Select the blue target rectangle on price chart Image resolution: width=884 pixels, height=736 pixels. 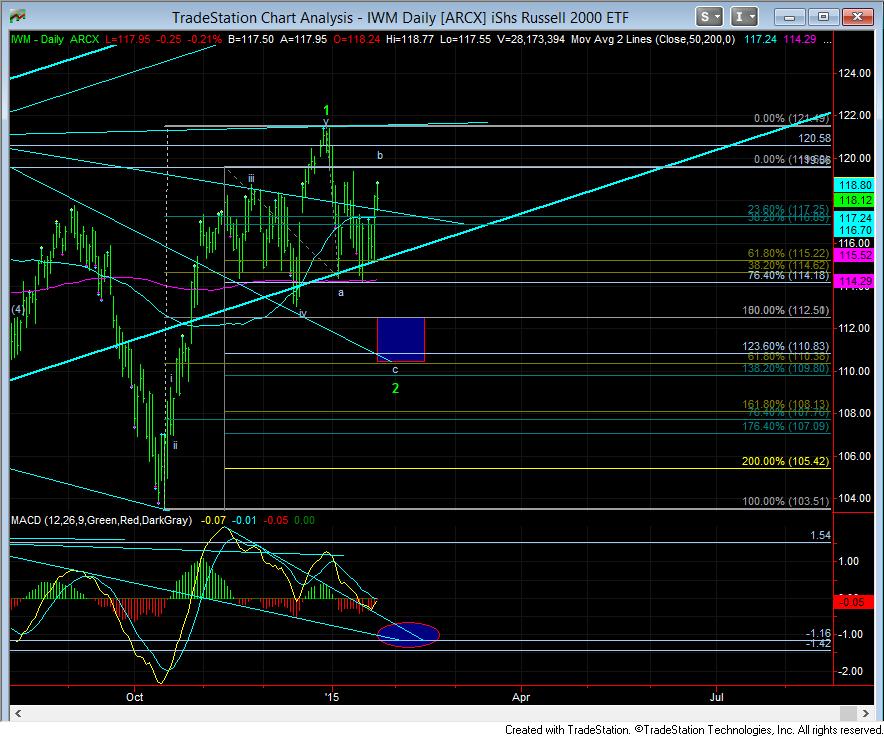coord(400,340)
